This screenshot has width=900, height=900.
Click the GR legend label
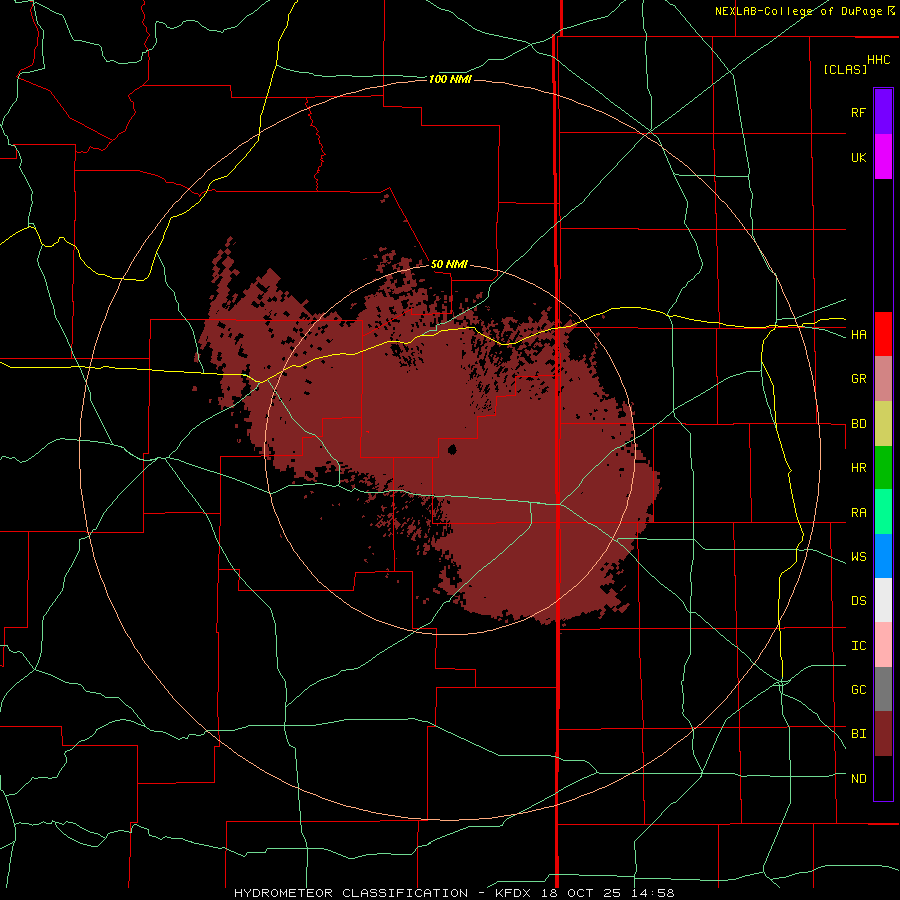tap(858, 379)
